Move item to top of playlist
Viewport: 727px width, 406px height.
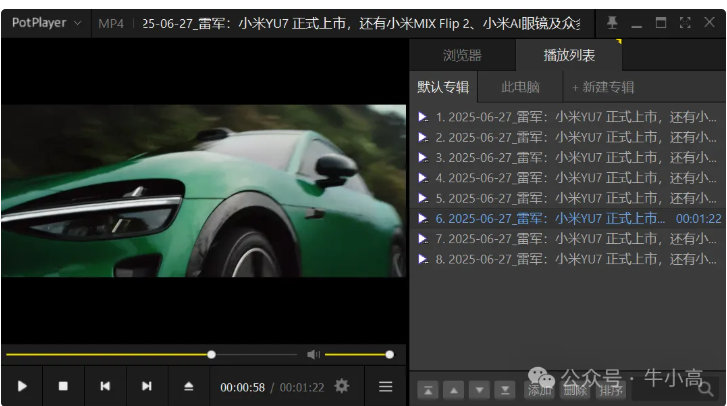pyautogui.click(x=428, y=390)
